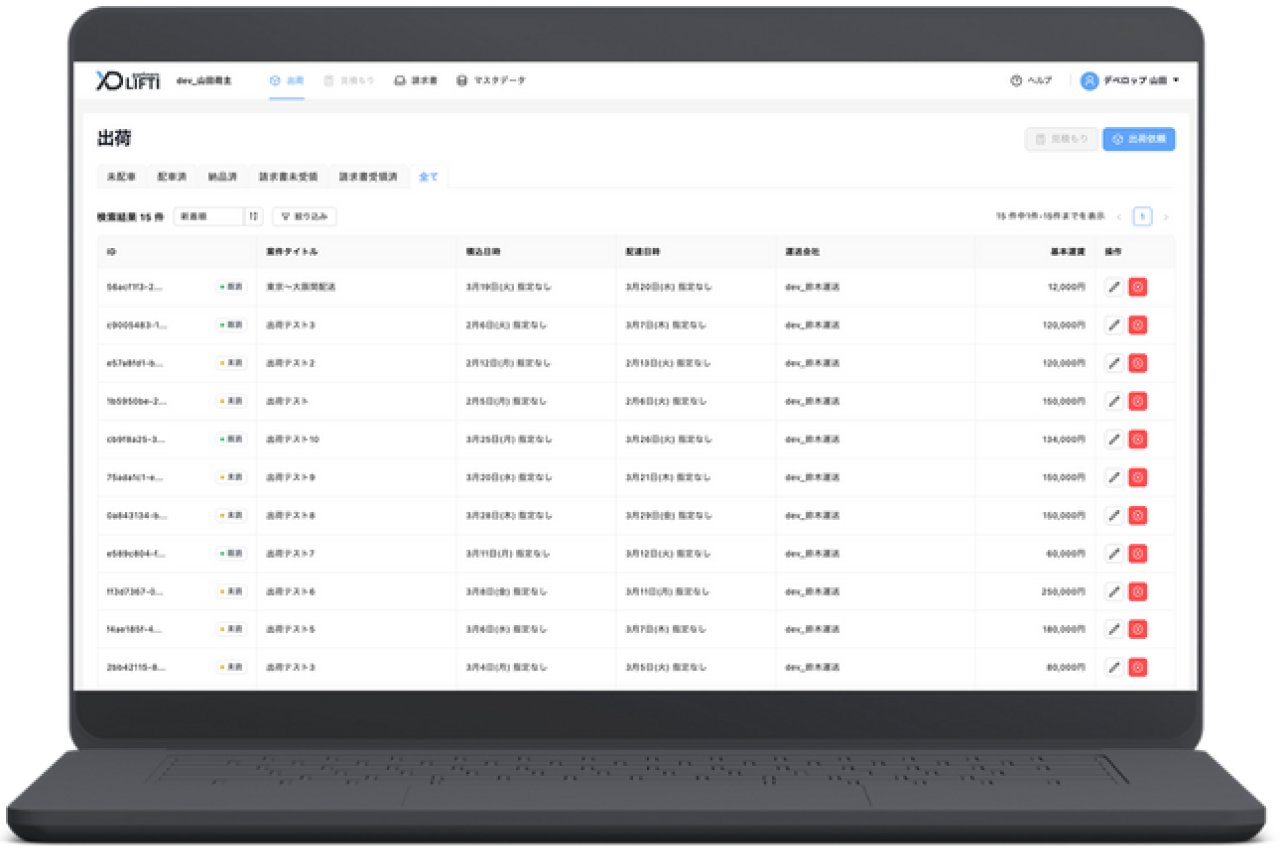Viewport: 1280px width, 854px height.
Task: Delete the 出荷テスト8 row via red icon
Action: 1138,515
